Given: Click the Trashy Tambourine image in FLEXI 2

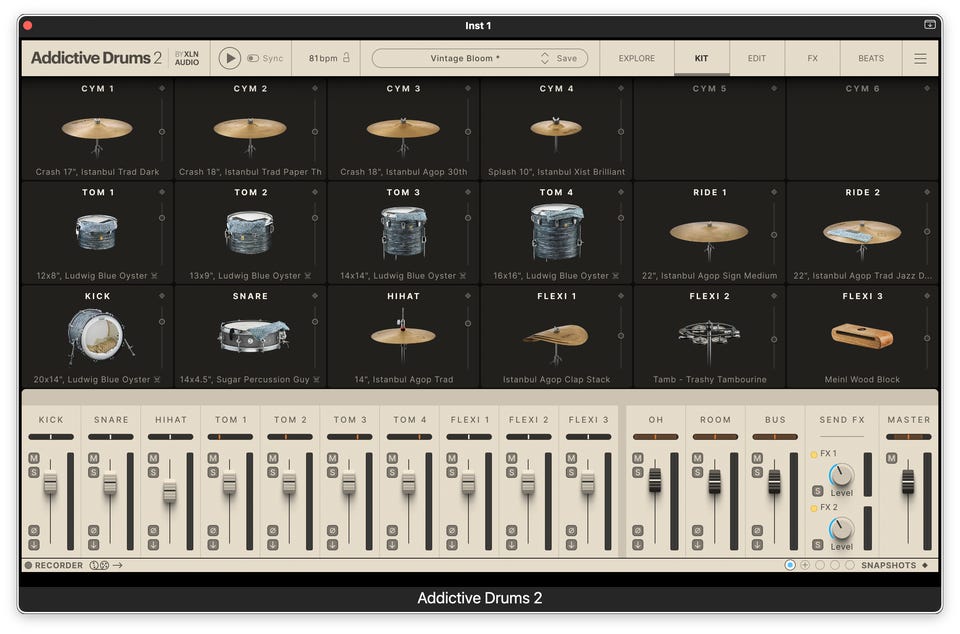Looking at the screenshot, I should [x=709, y=338].
